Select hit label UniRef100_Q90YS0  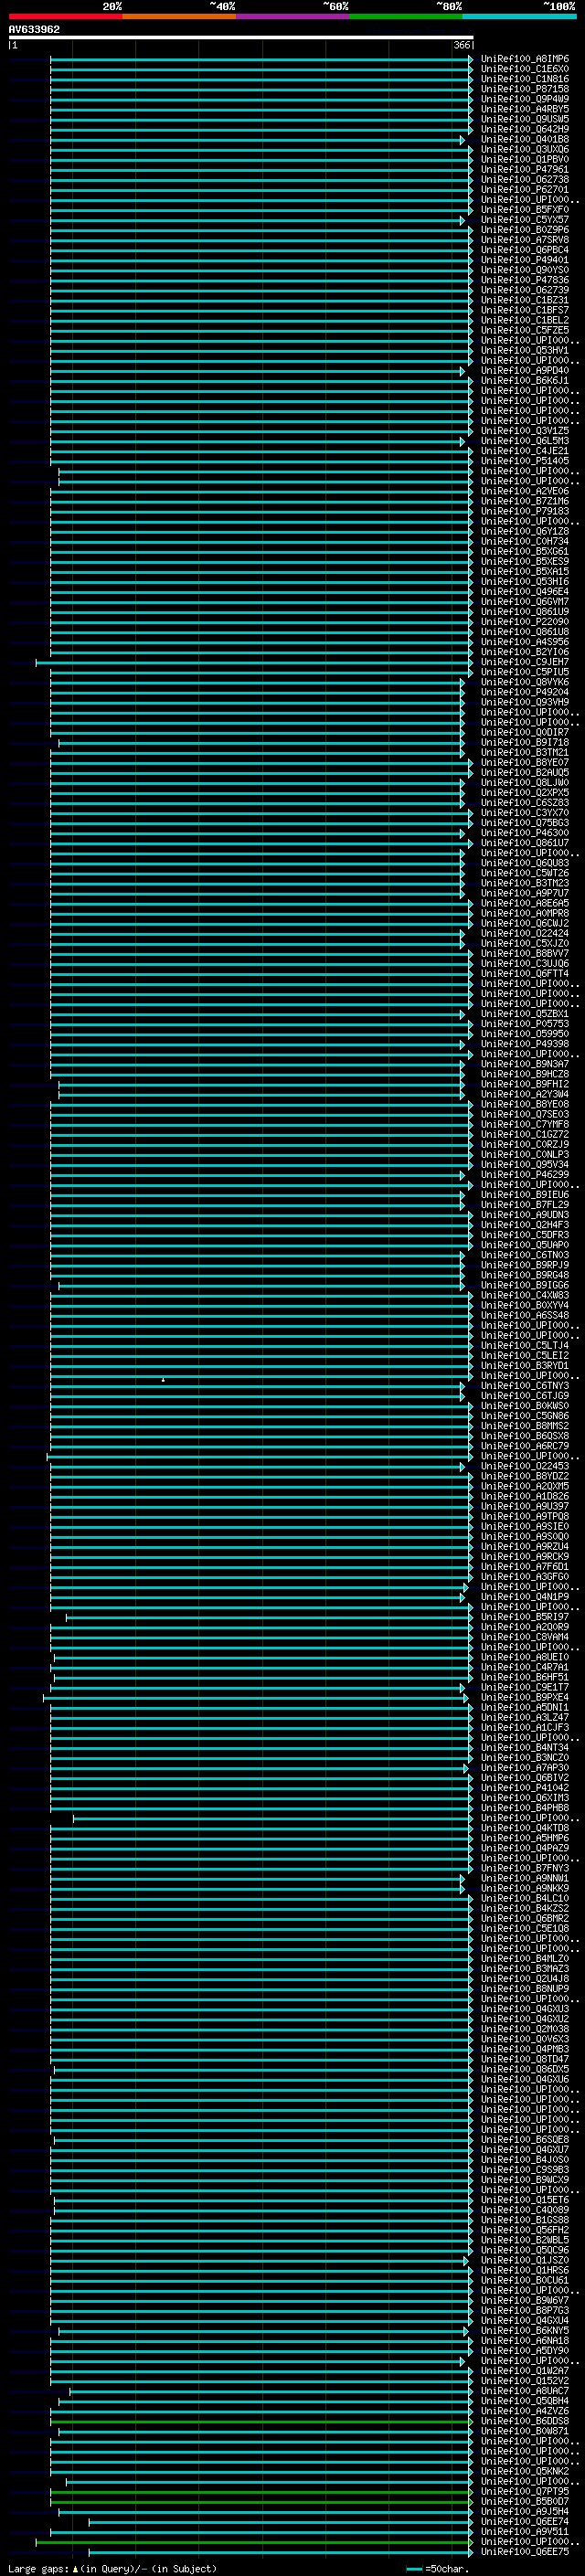525,270
